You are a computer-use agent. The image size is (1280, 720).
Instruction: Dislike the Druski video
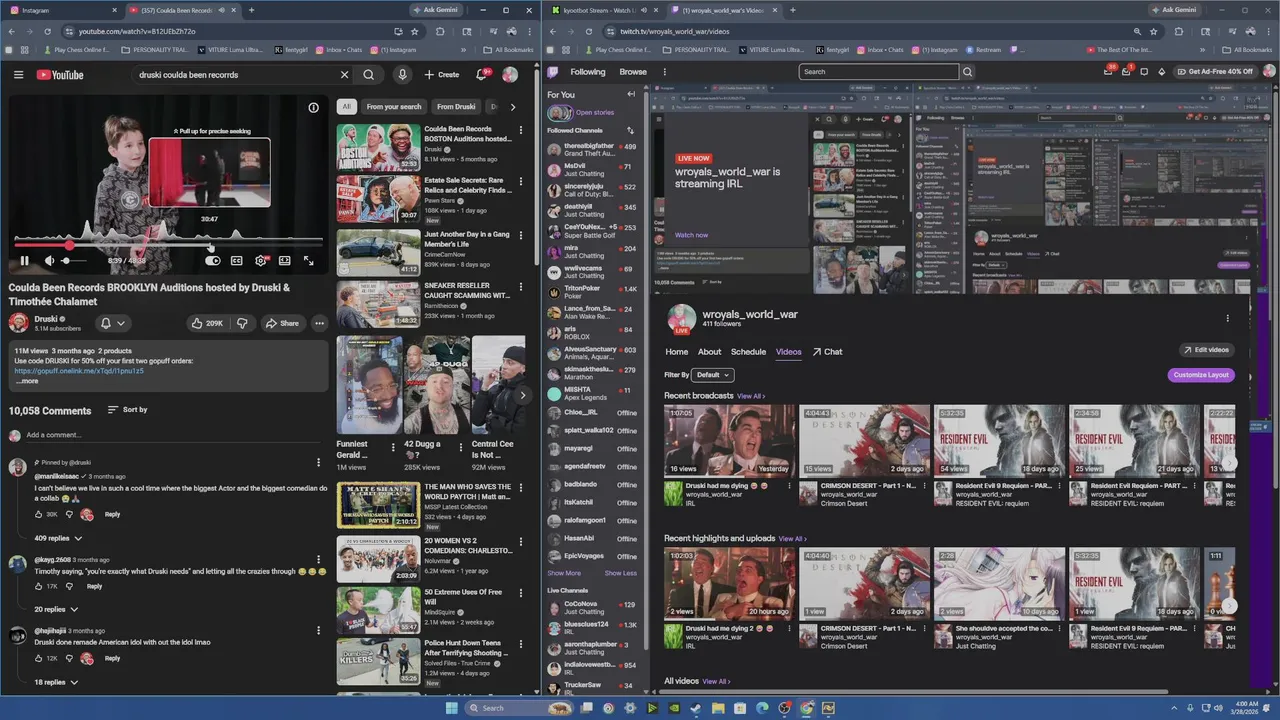[x=242, y=323]
